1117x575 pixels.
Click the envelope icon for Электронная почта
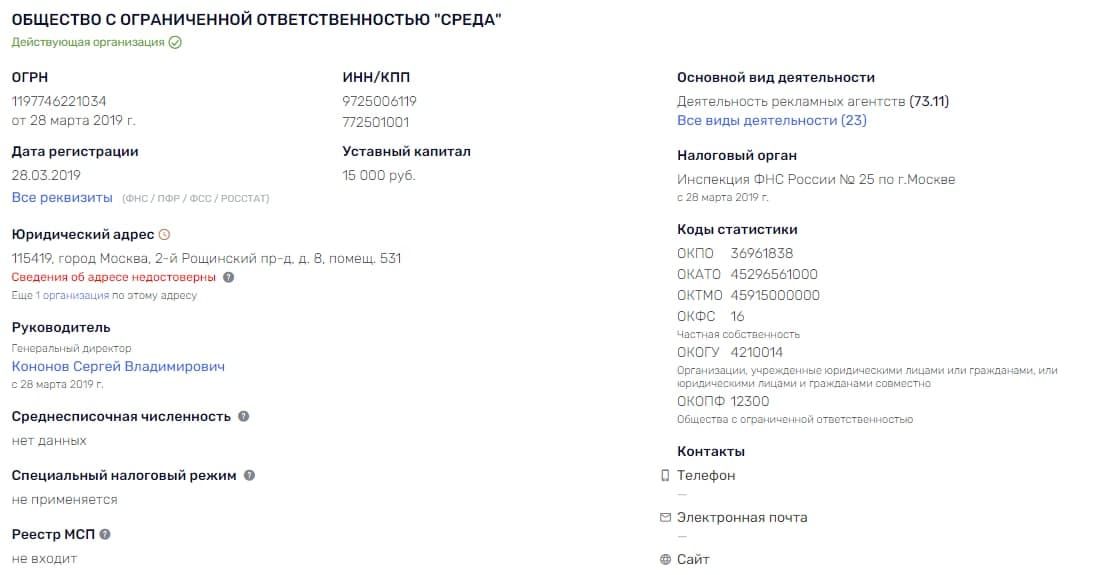pyautogui.click(x=665, y=518)
